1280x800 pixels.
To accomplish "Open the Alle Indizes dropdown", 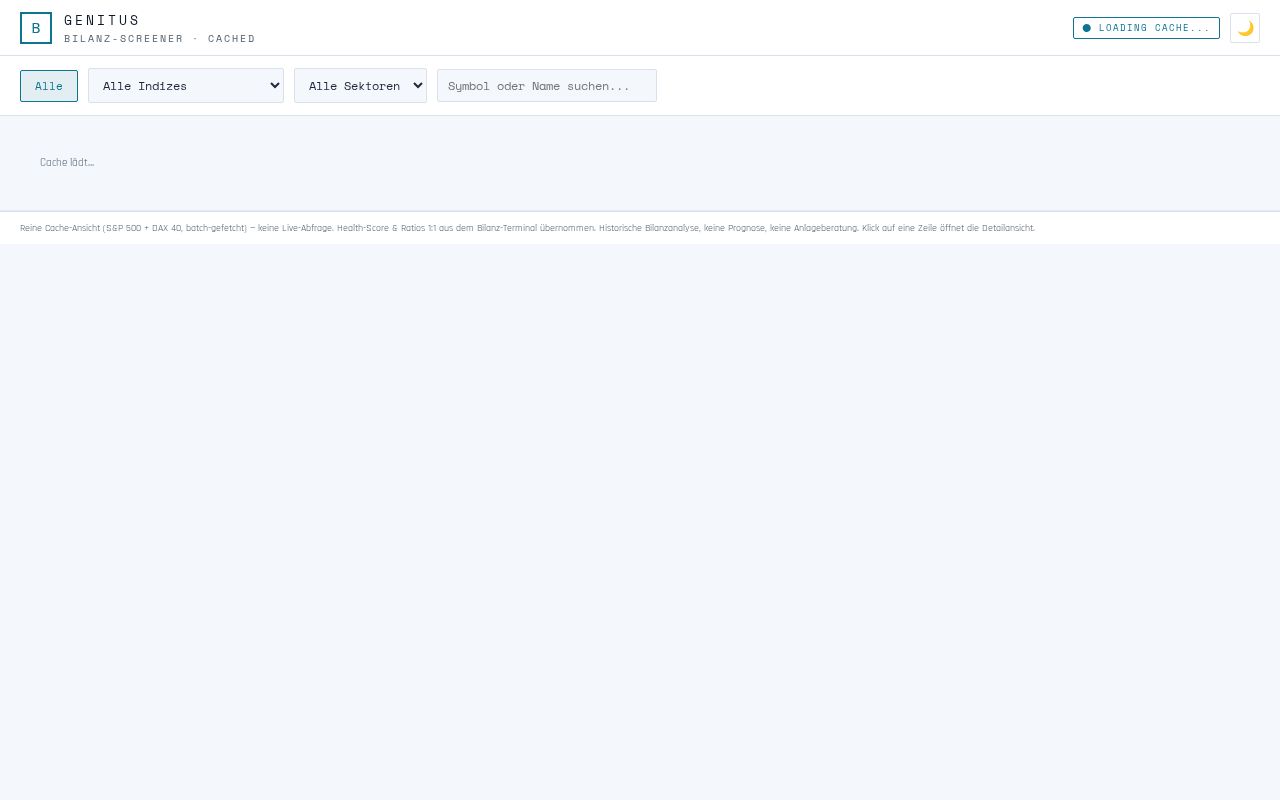I will click(186, 86).
